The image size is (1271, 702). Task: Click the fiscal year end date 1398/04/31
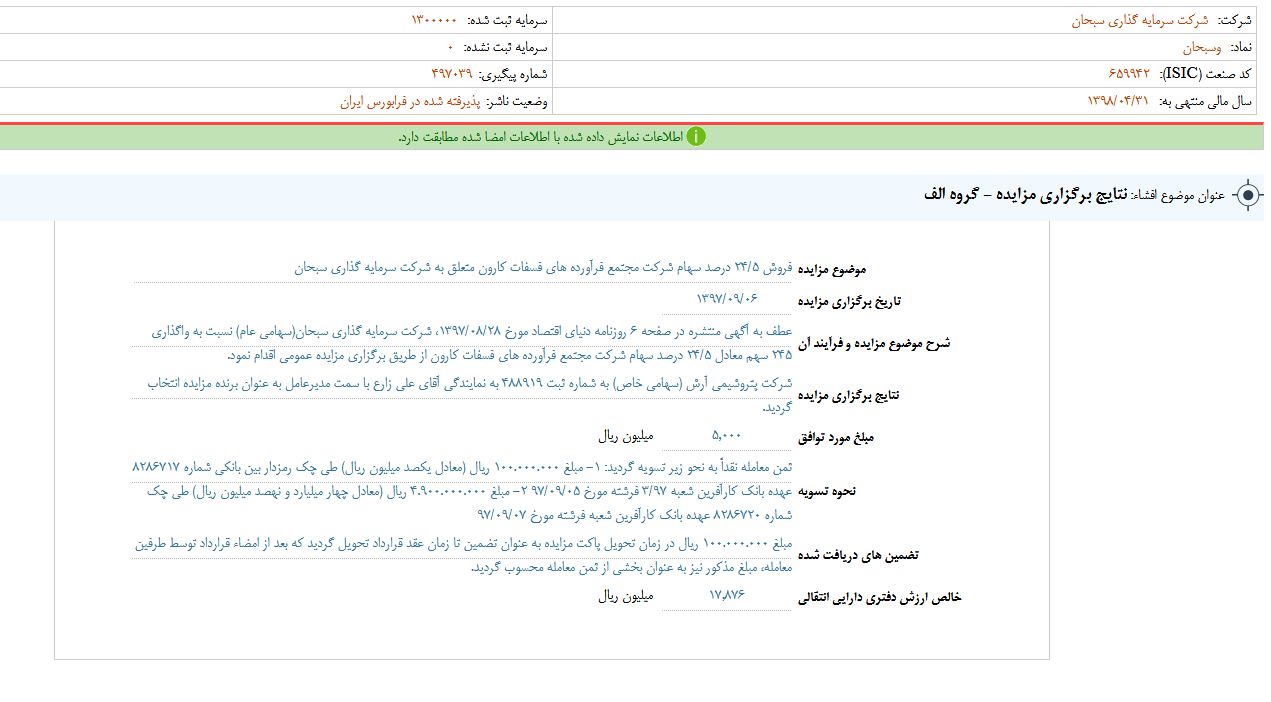pyautogui.click(x=1118, y=101)
